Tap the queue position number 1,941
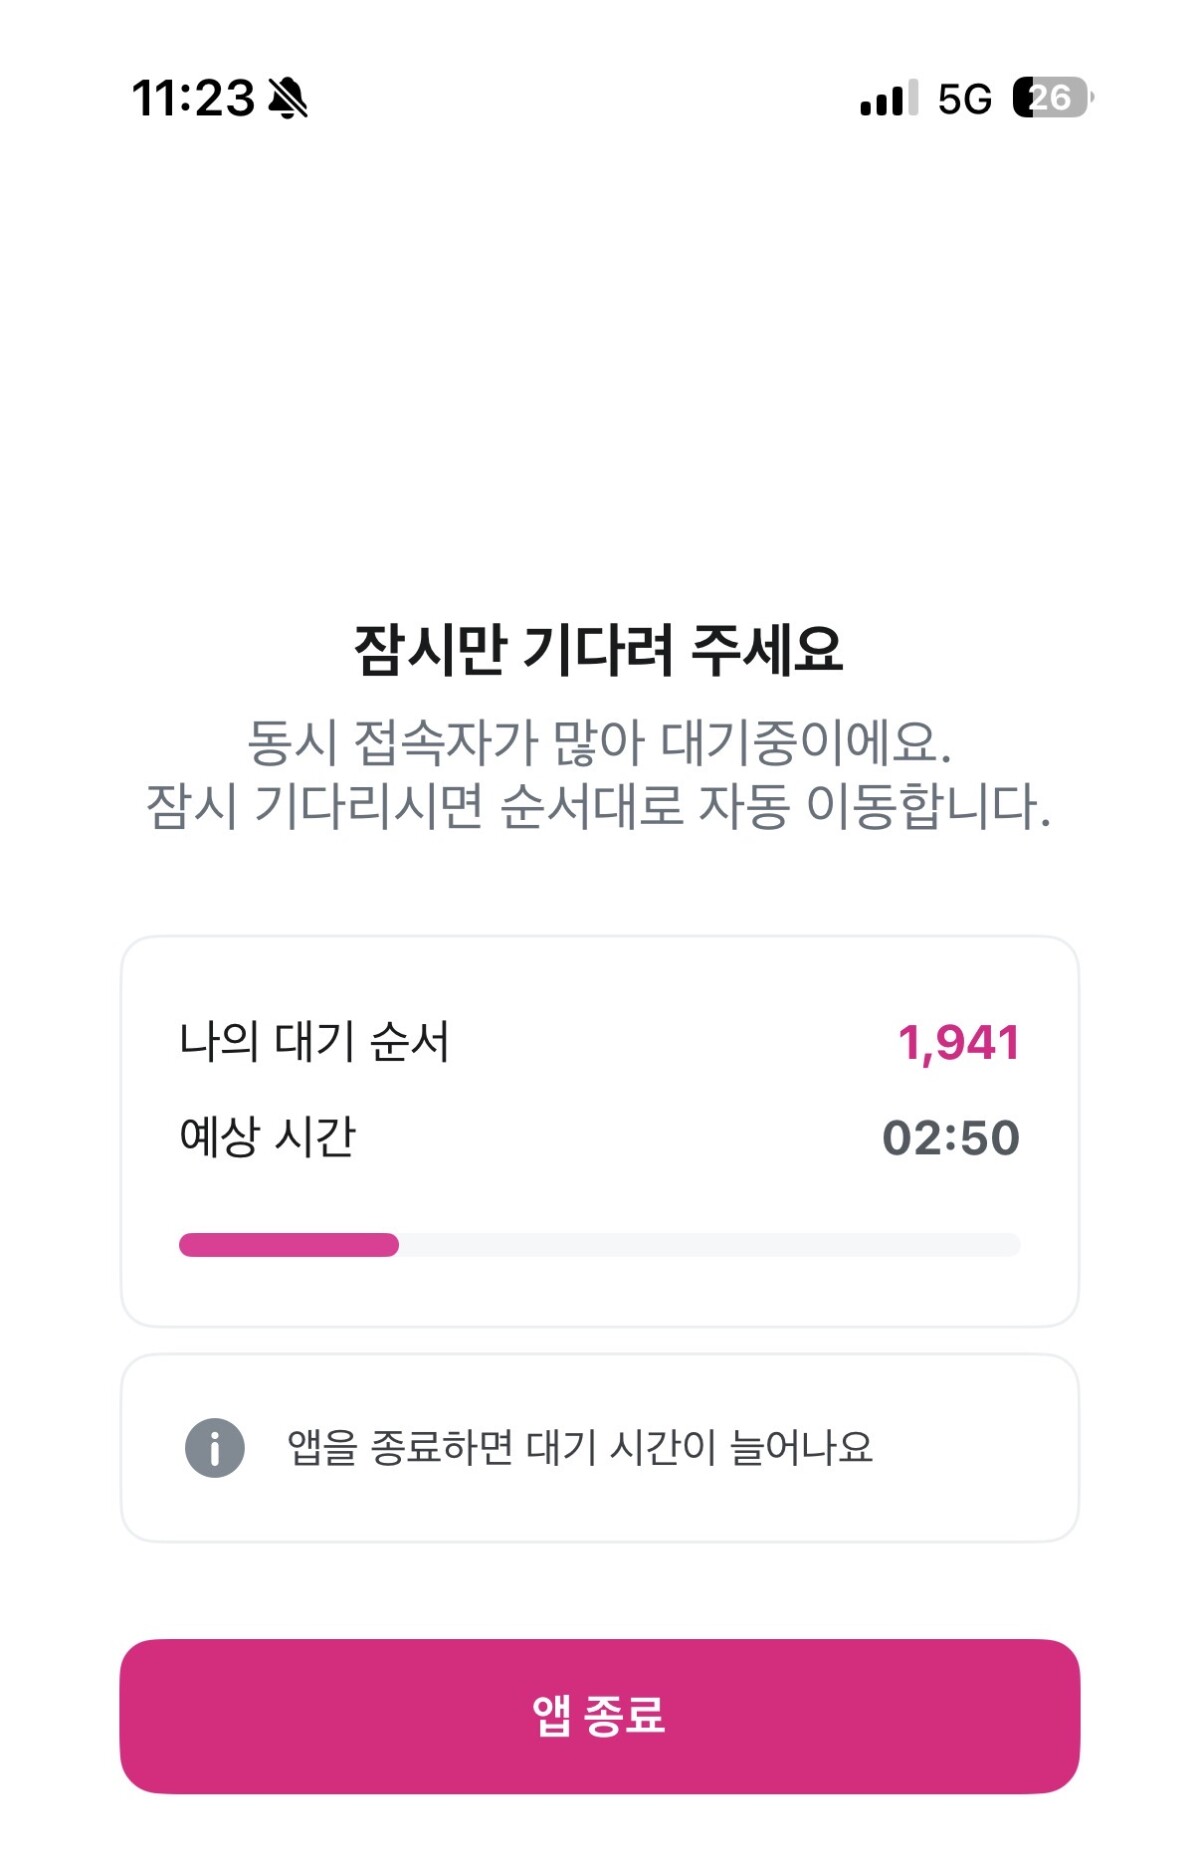Image resolution: width=1200 pixels, height=1855 pixels. pos(958,1042)
